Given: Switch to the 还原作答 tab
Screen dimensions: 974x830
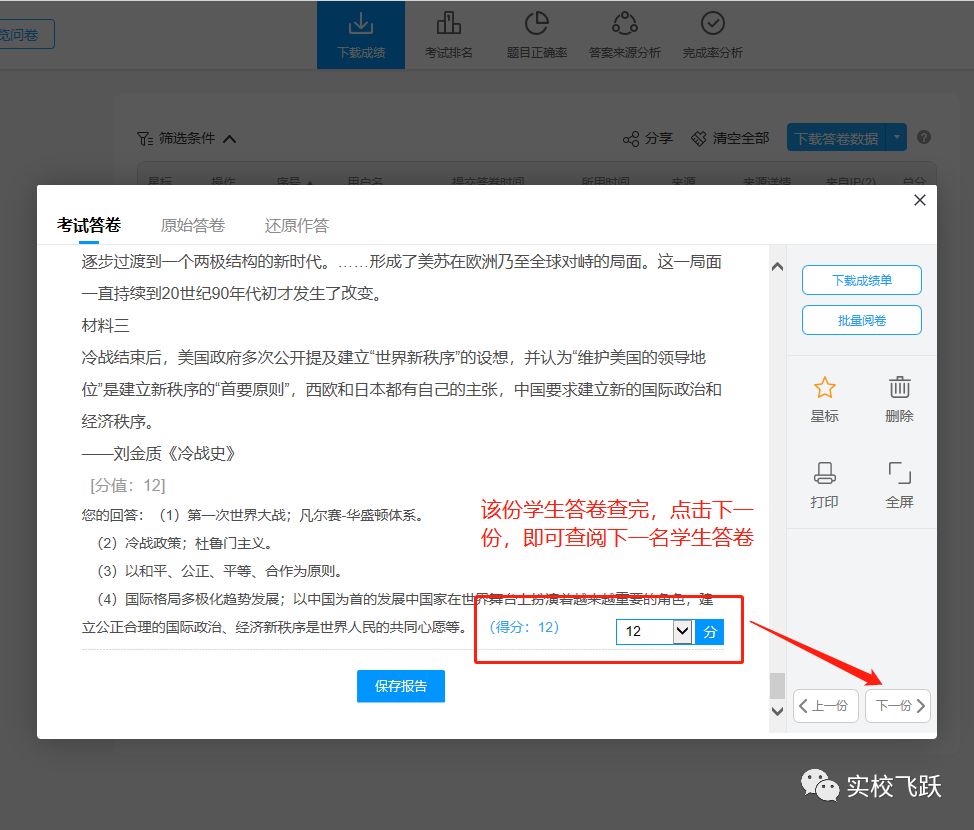Looking at the screenshot, I should coord(295,225).
